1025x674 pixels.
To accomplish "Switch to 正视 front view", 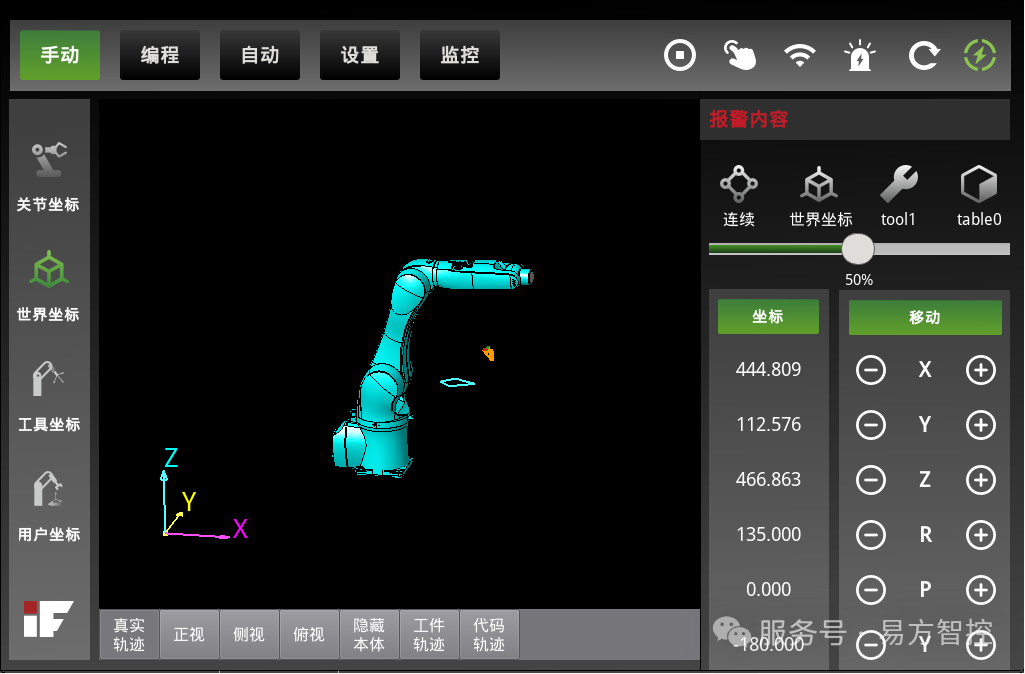I will [x=189, y=635].
